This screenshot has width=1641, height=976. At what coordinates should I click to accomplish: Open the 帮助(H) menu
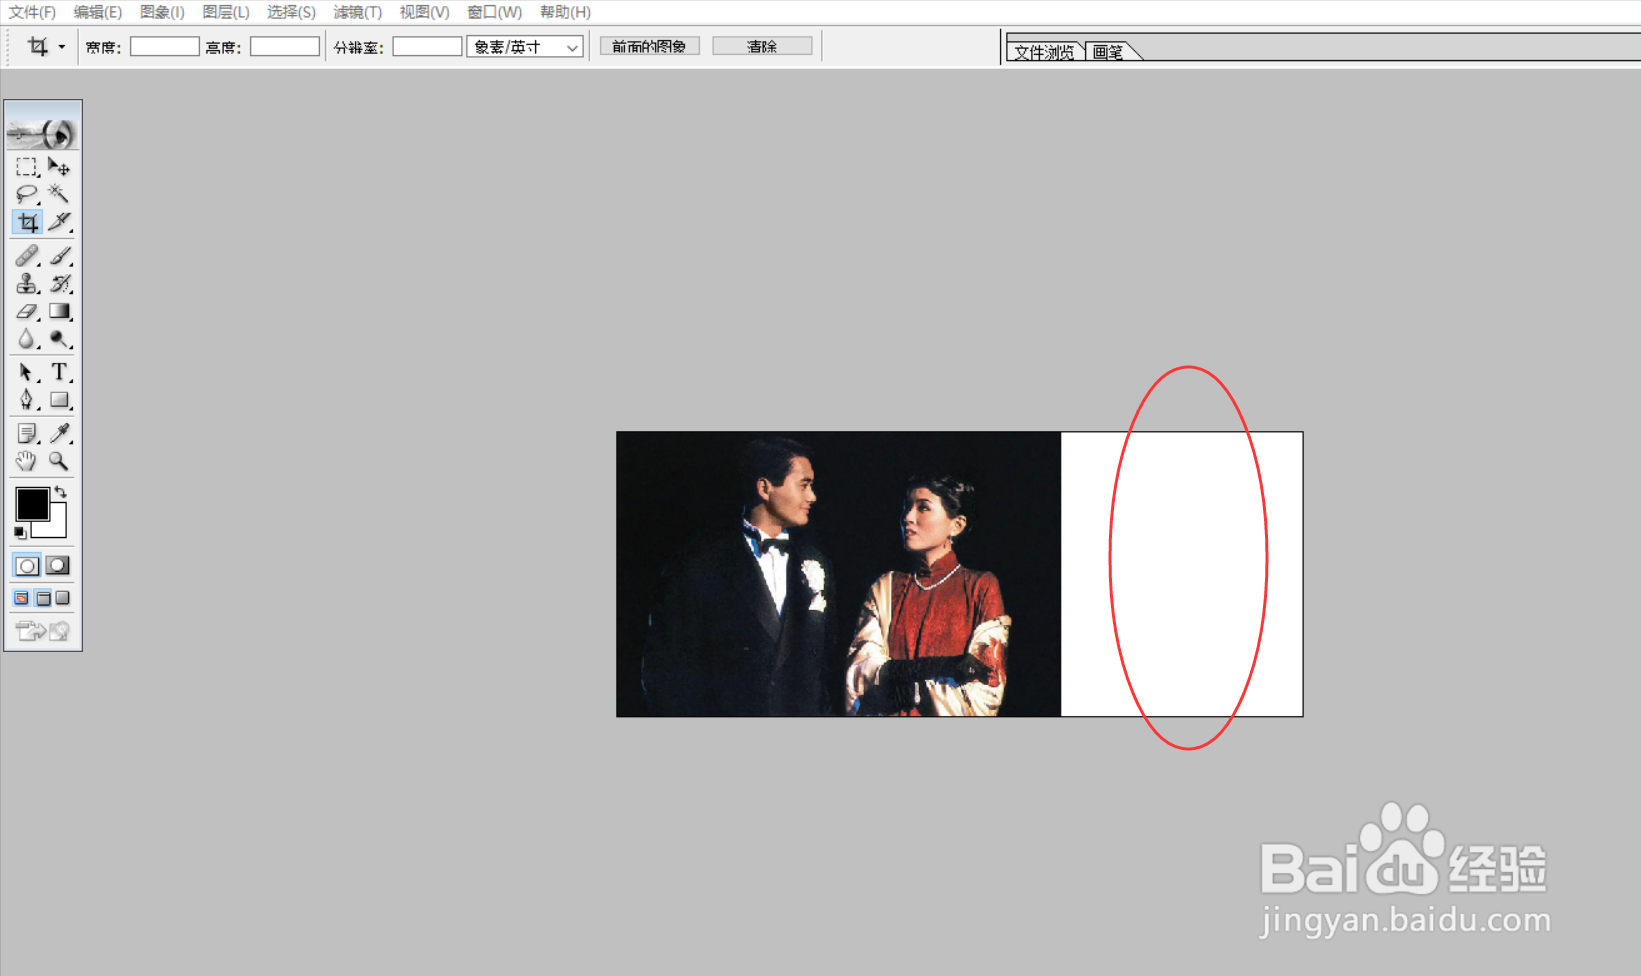565,12
